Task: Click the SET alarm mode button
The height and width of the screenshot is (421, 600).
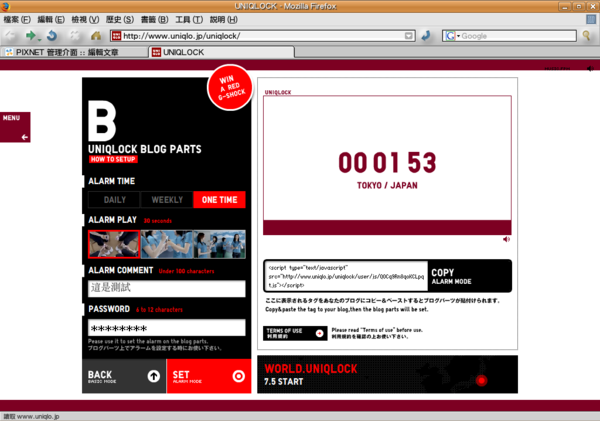Action: (x=209, y=376)
